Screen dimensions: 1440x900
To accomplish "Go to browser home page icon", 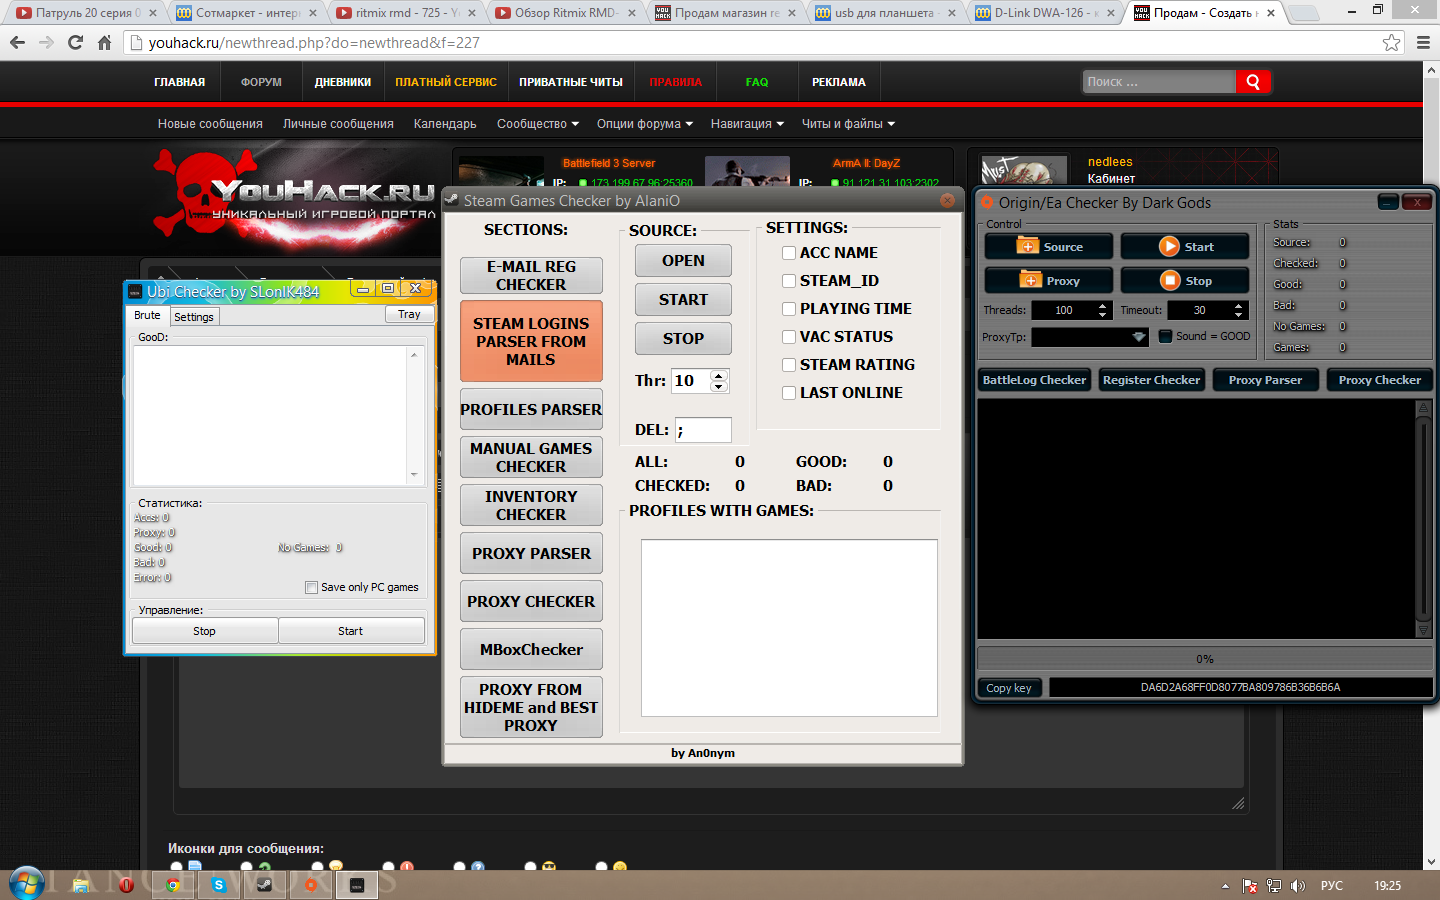I will 104,43.
